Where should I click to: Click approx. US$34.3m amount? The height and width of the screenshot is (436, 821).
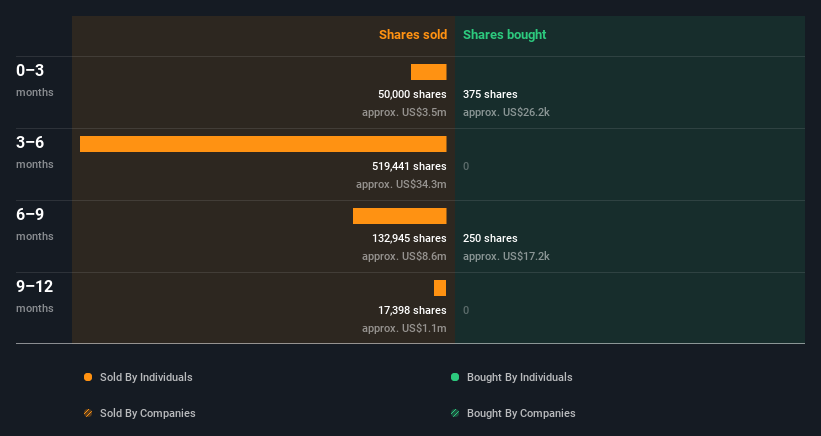pos(401,184)
